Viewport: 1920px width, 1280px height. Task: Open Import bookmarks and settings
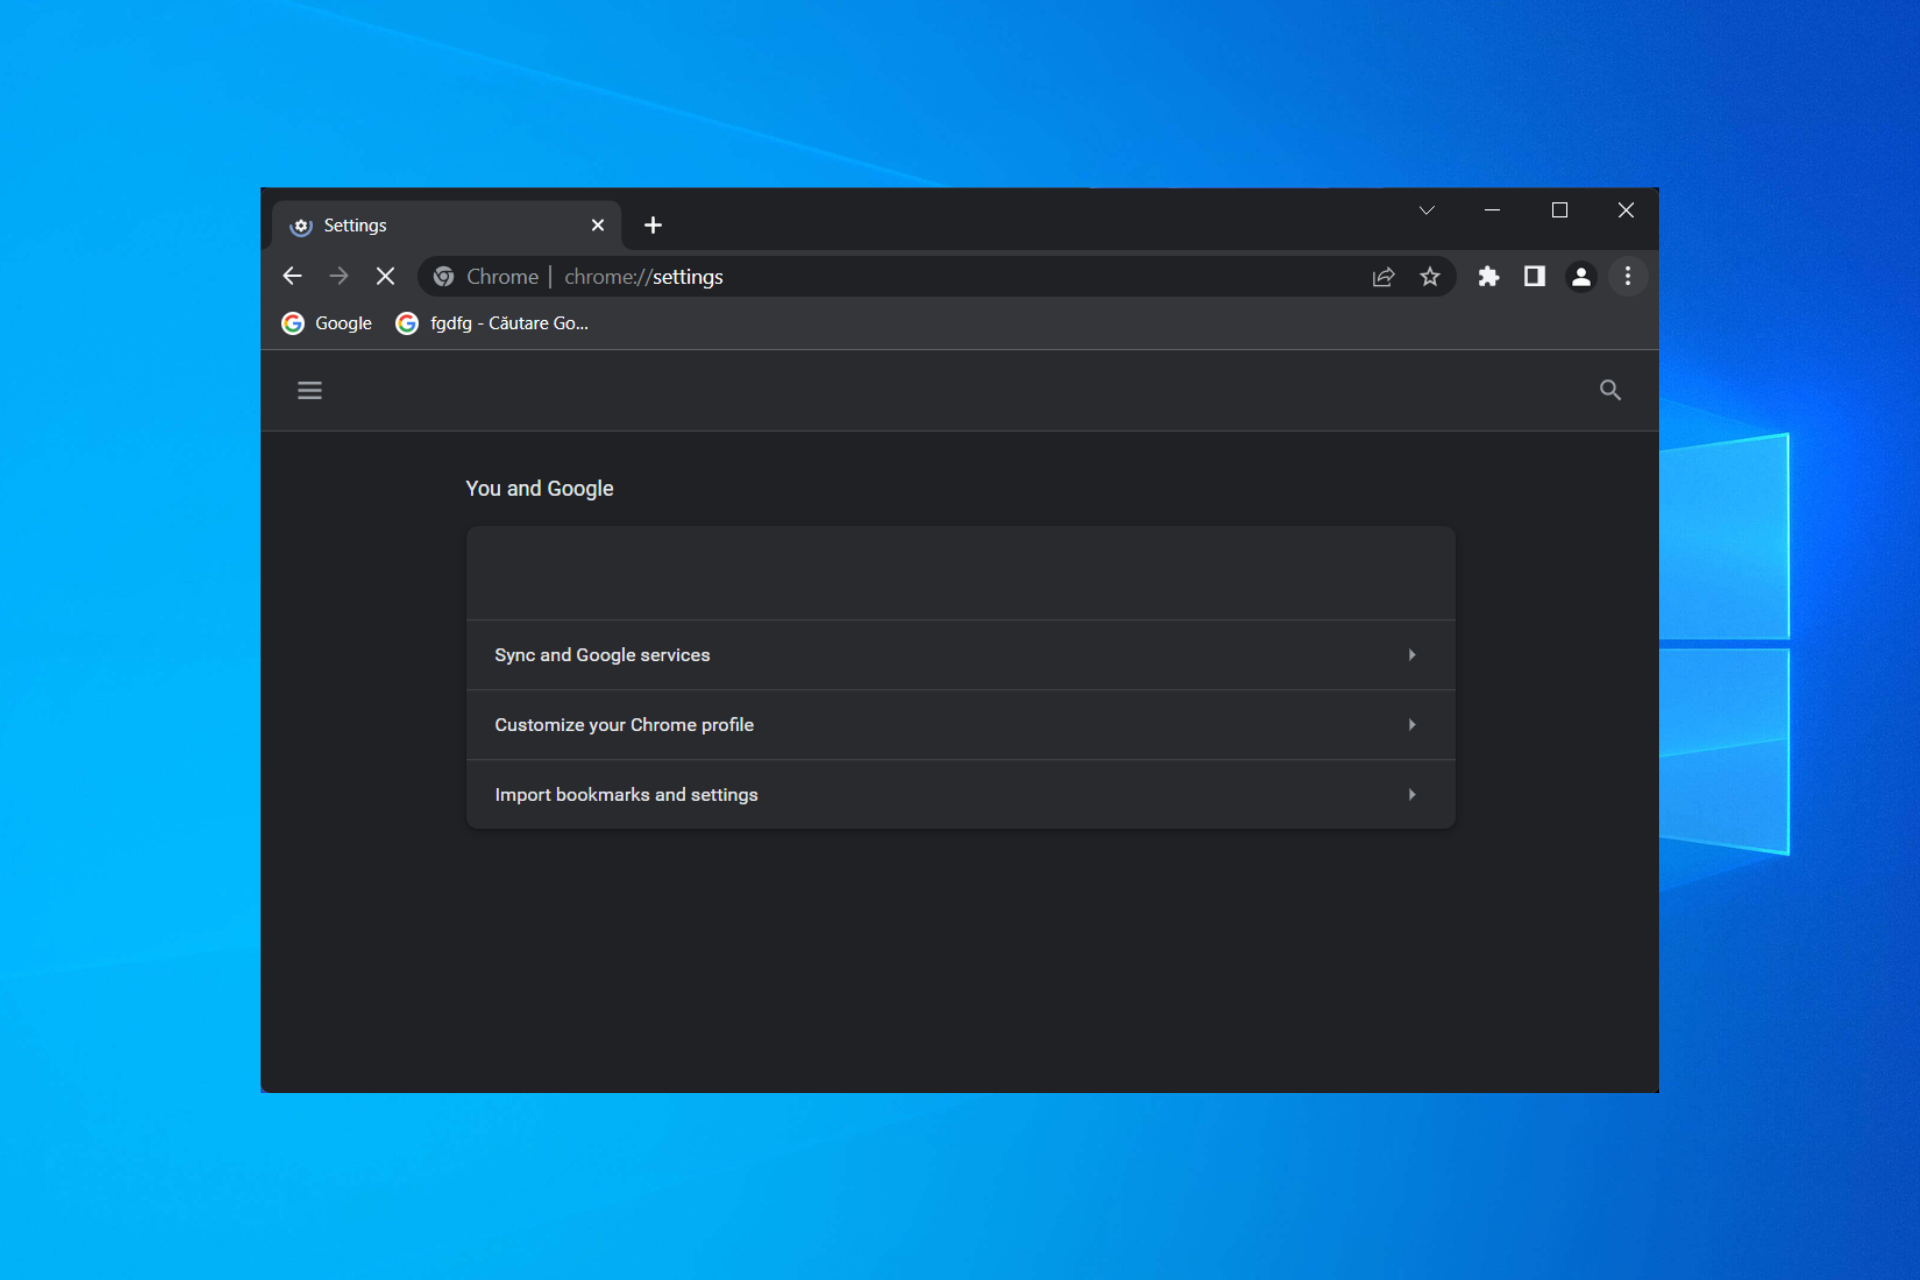click(960, 795)
